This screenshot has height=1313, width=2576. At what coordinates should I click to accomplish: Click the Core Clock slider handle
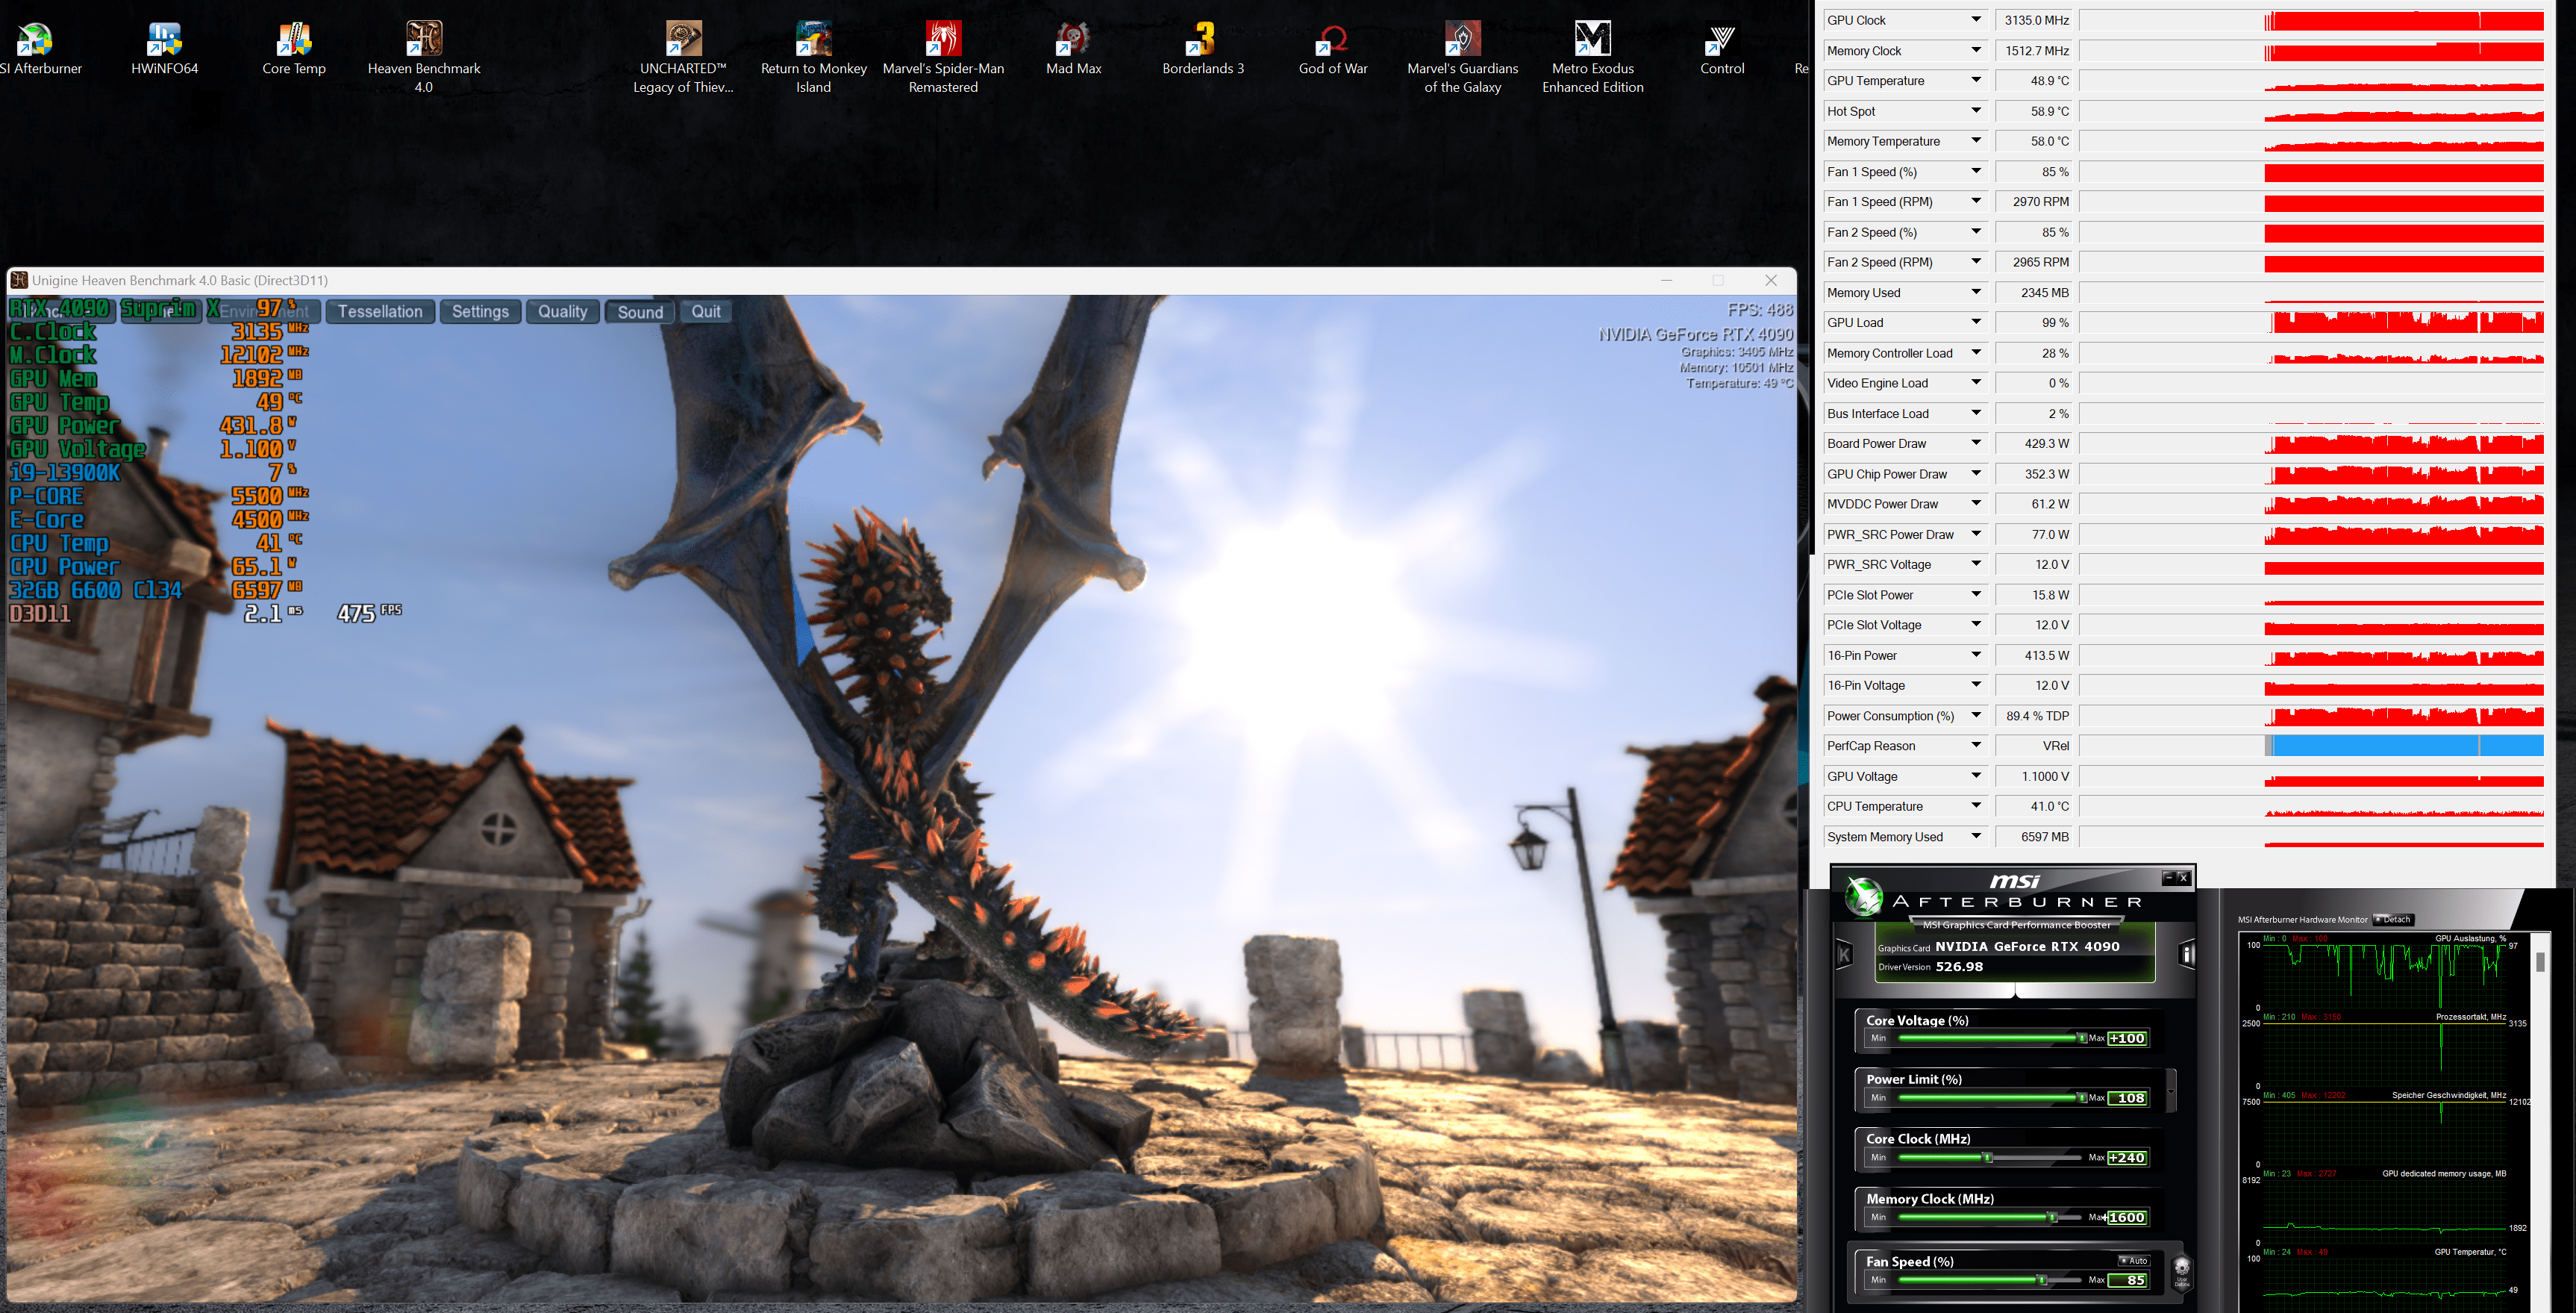click(1988, 1158)
